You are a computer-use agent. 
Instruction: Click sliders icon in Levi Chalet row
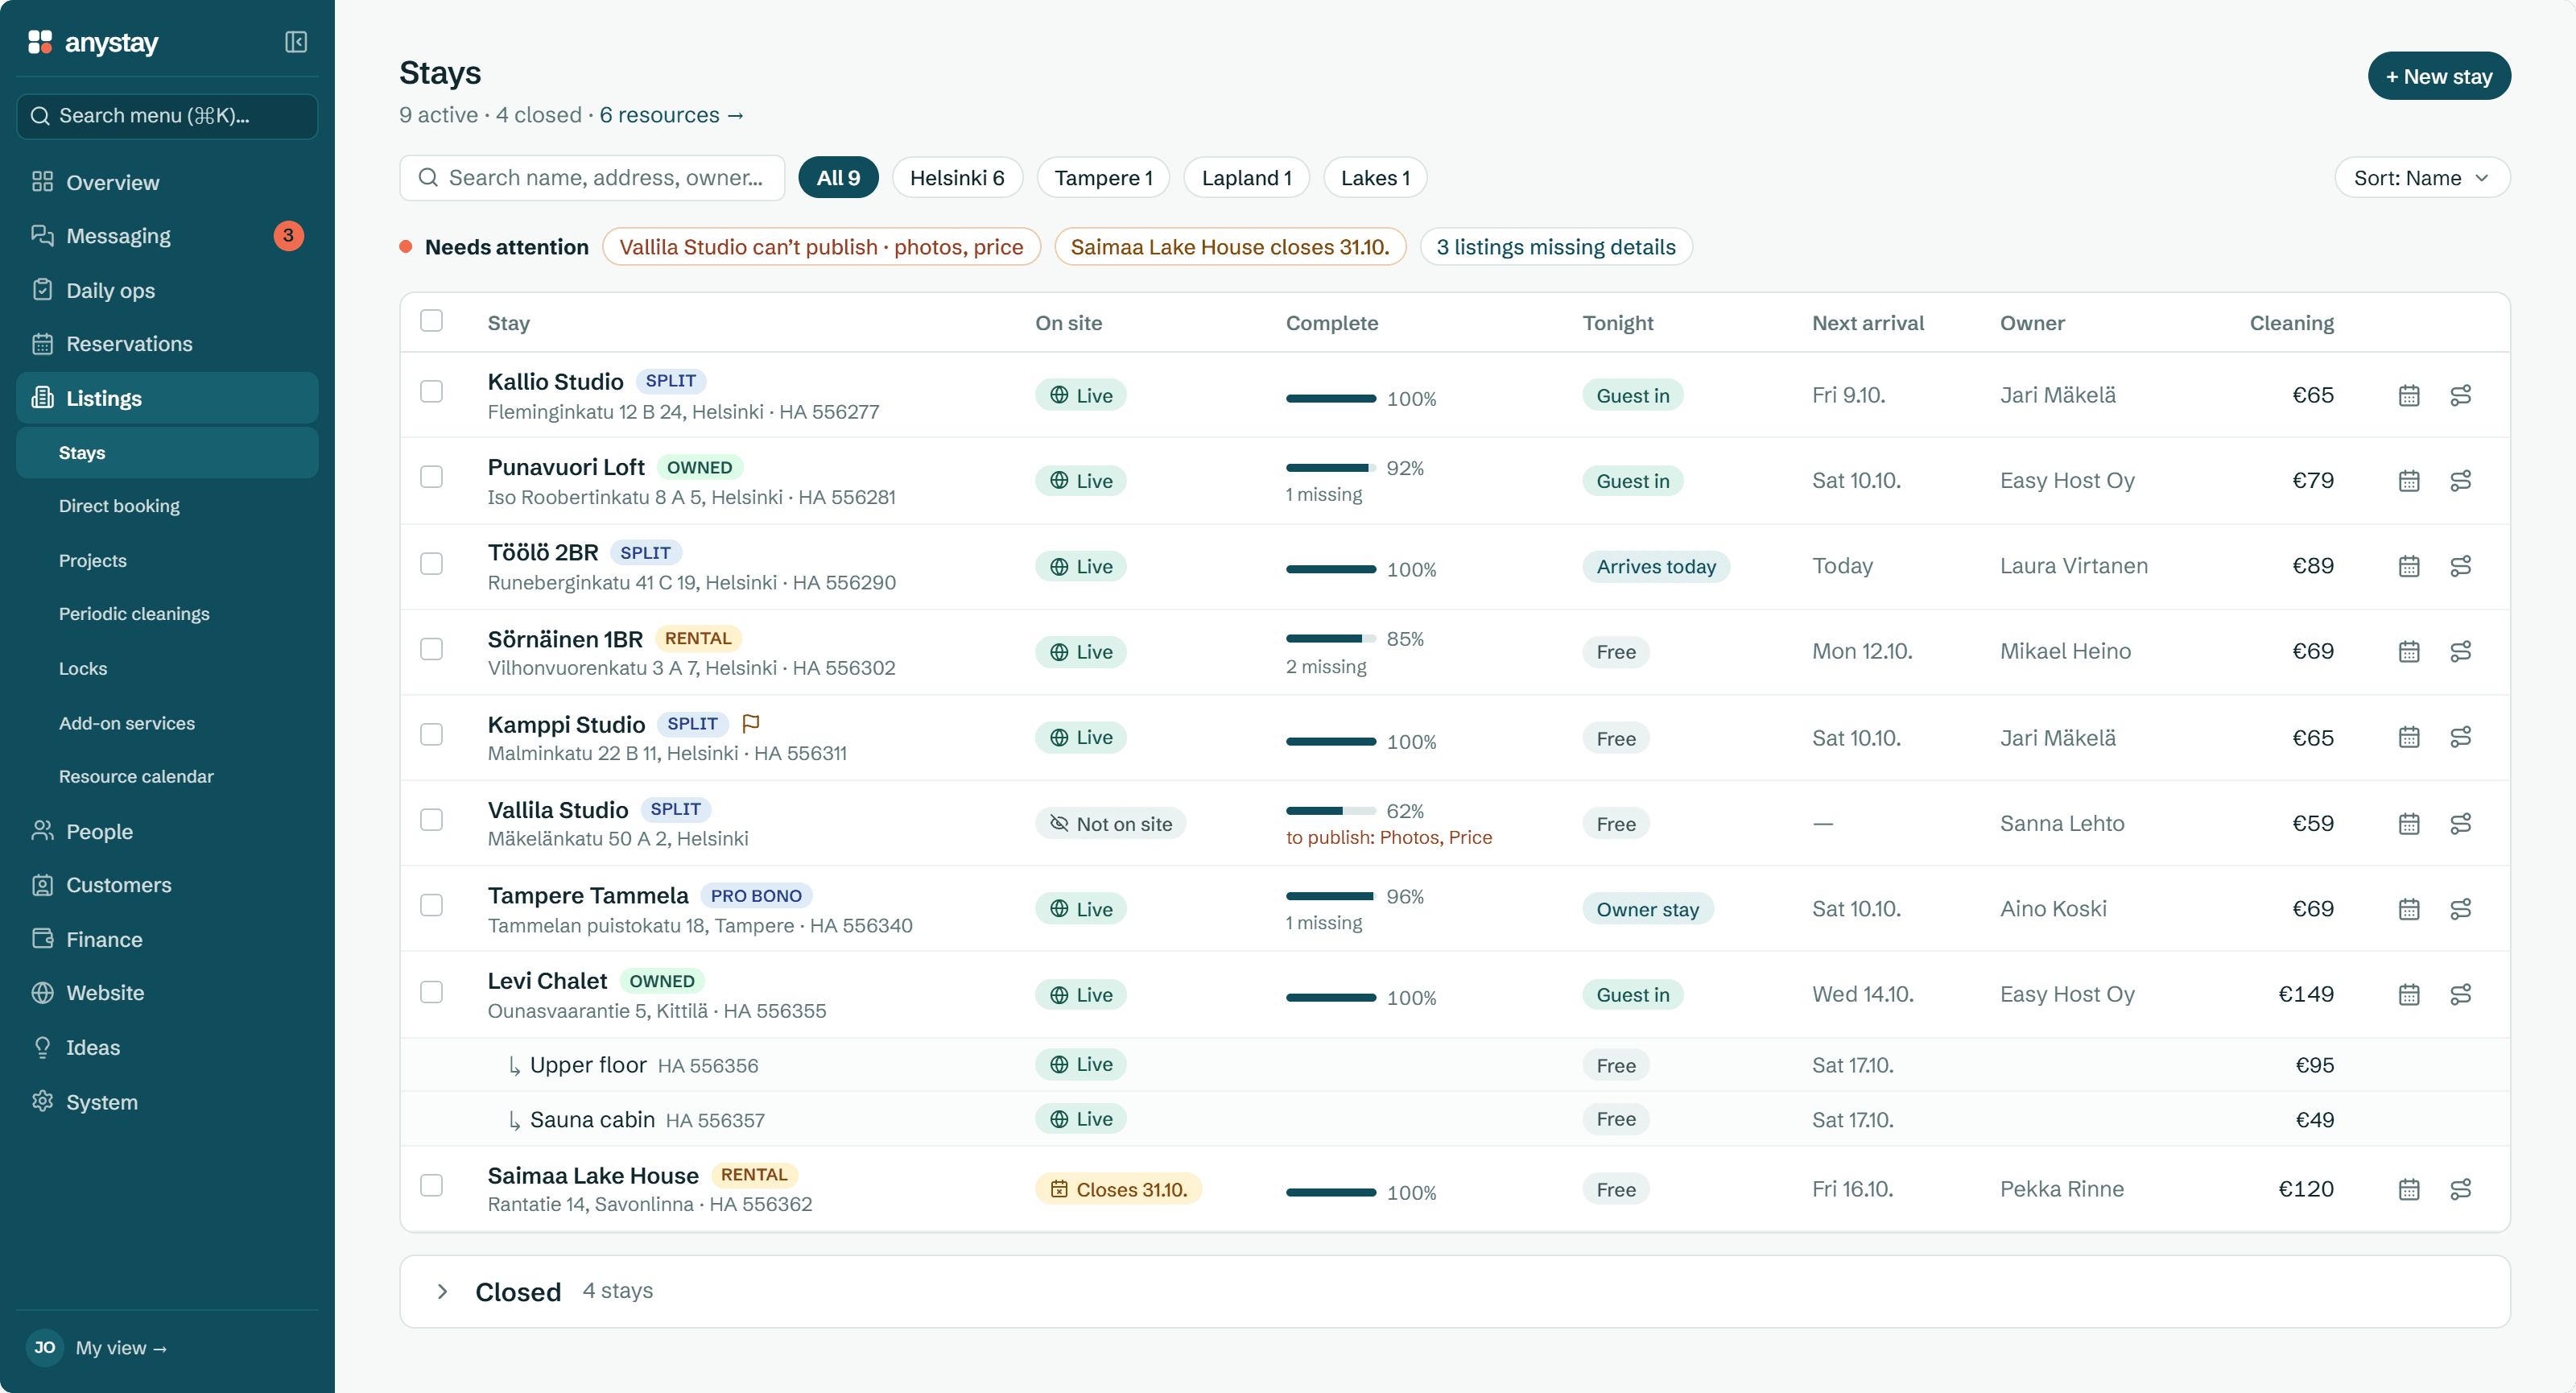click(x=2460, y=995)
